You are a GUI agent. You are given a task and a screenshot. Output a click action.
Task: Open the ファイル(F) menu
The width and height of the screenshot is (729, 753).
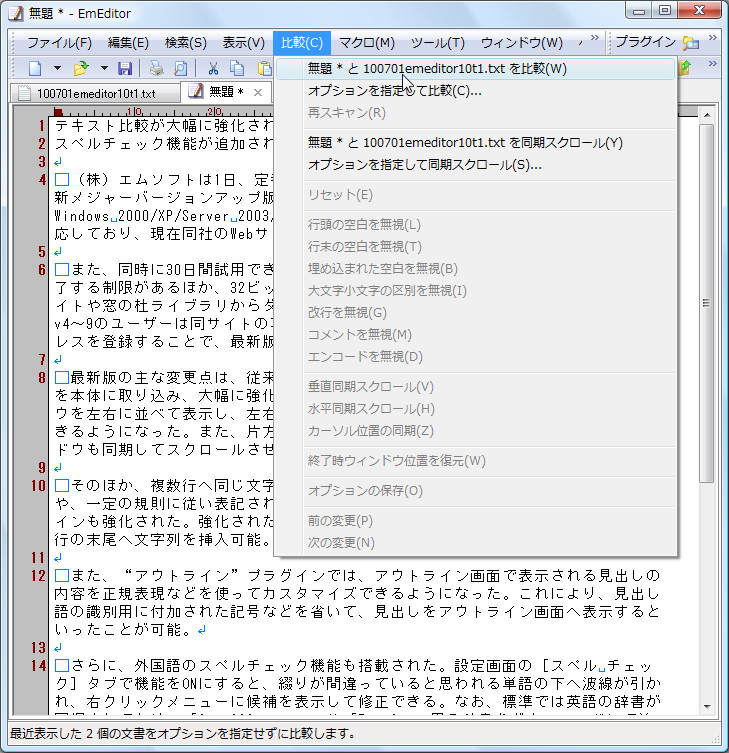[59, 43]
